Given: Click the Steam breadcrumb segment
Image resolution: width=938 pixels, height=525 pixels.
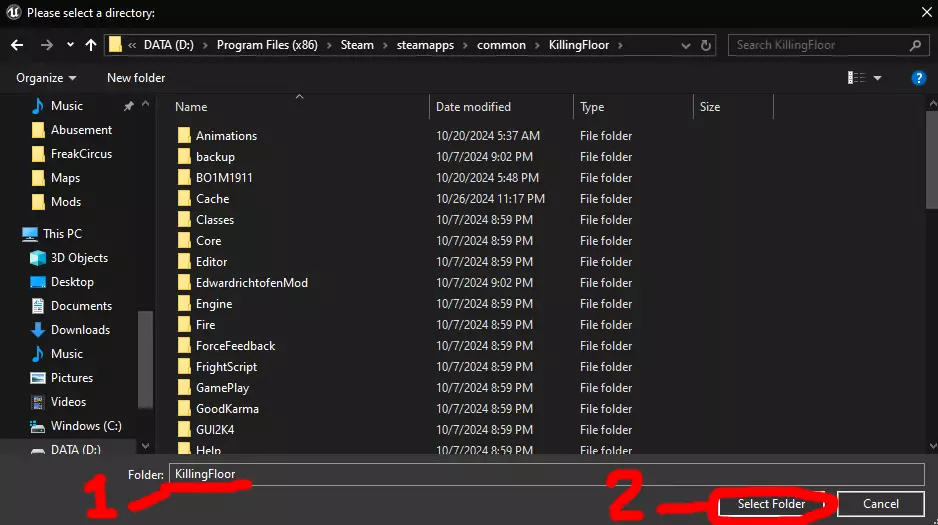Looking at the screenshot, I should [x=357, y=45].
